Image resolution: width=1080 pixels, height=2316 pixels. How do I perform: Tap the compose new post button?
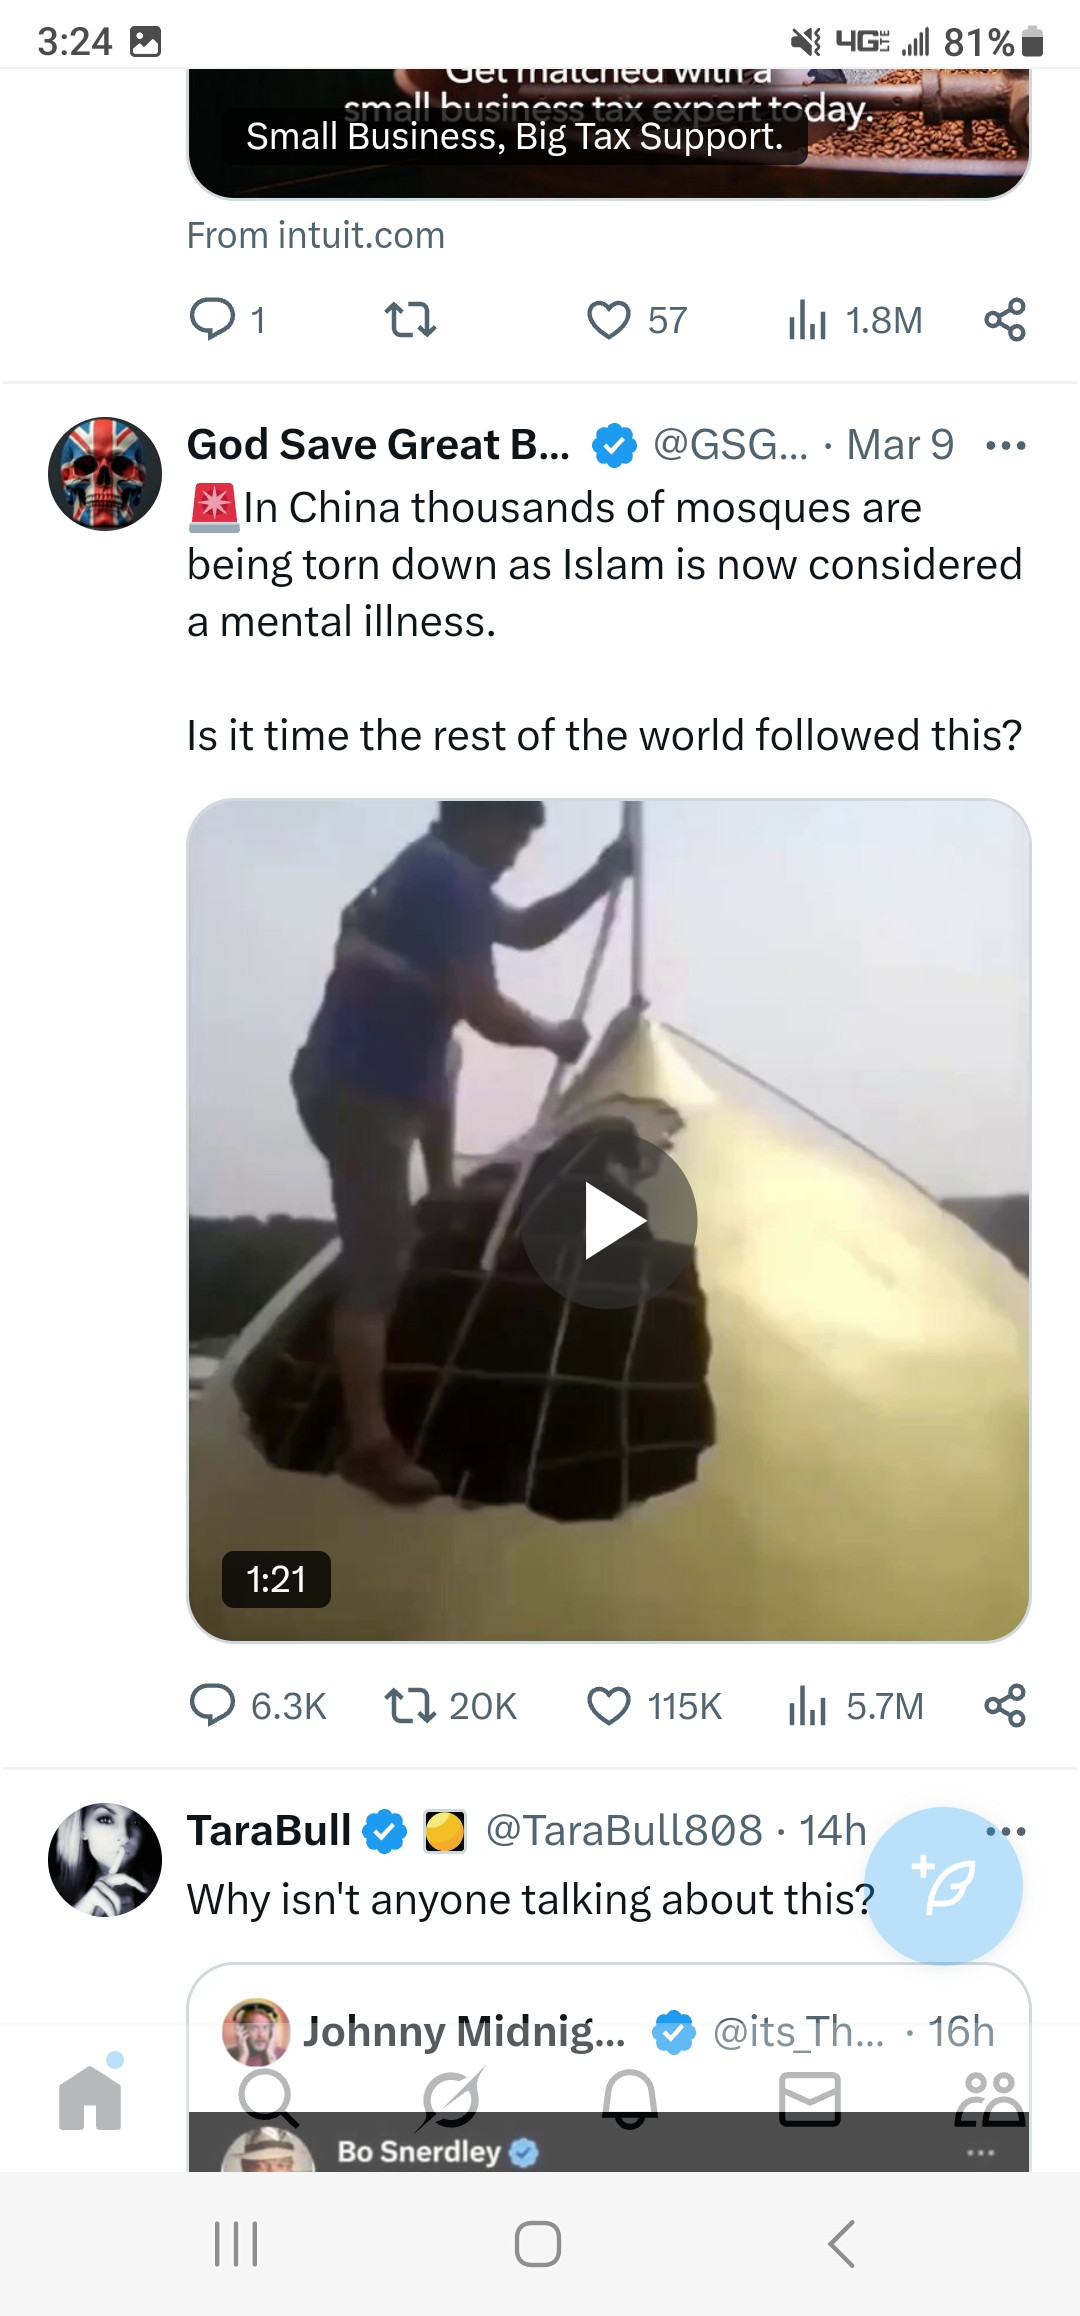pos(943,1886)
